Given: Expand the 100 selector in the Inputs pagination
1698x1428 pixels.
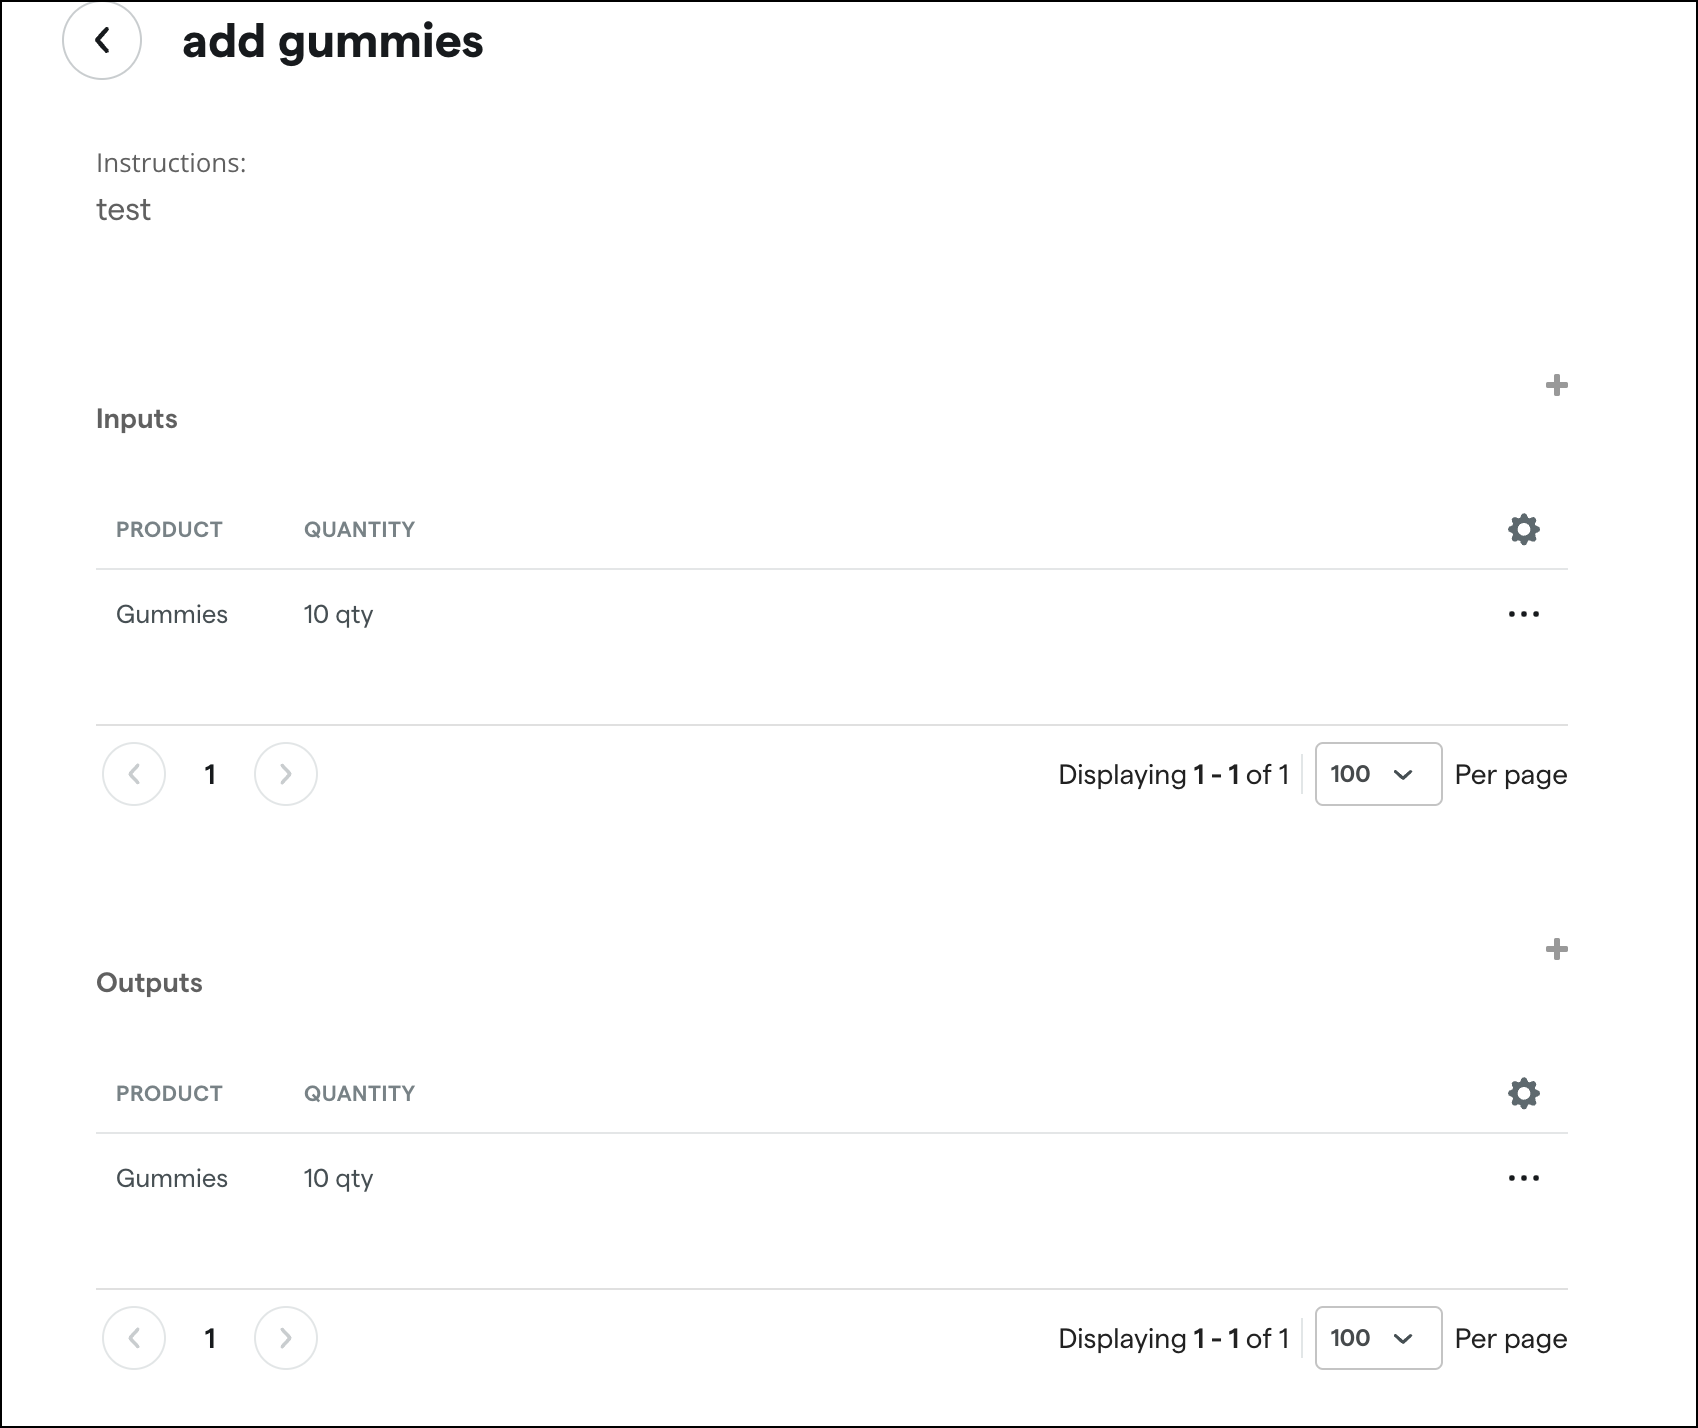Looking at the screenshot, I should [x=1377, y=774].
